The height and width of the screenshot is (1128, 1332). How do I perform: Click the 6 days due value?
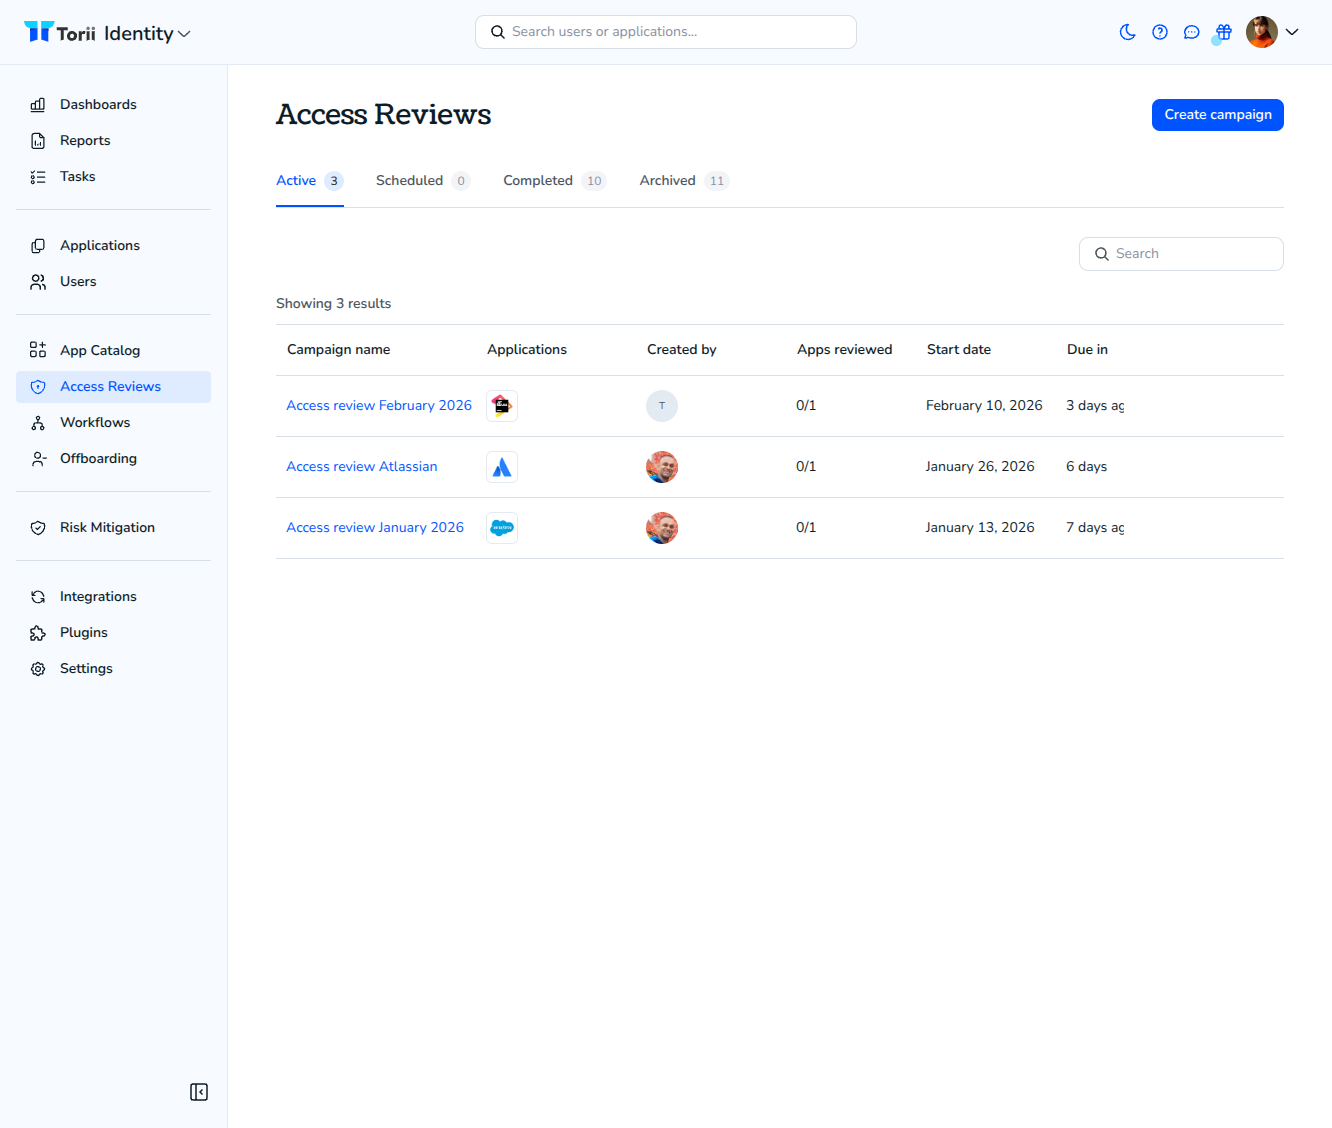tap(1086, 466)
